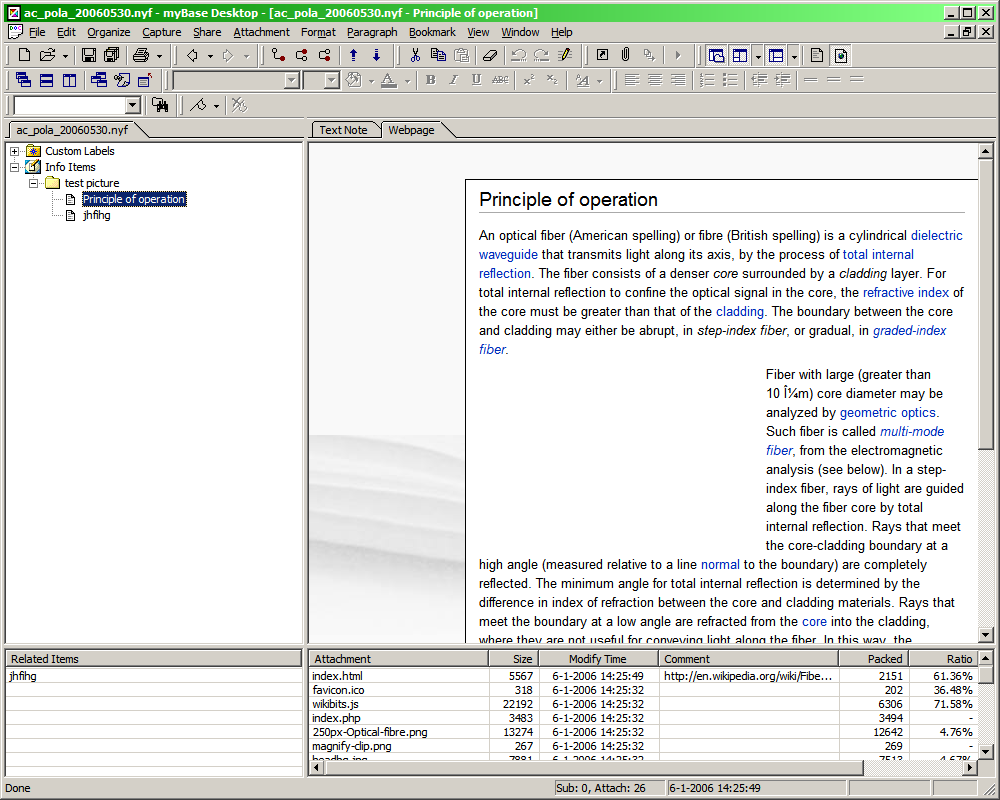Collapse the test picture folder
Viewport: 1000px width, 800px height.
click(34, 183)
